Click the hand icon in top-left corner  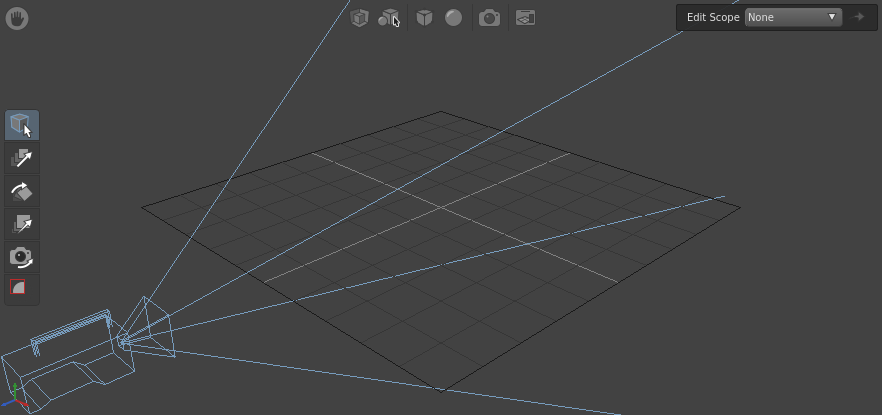pyautogui.click(x=17, y=19)
